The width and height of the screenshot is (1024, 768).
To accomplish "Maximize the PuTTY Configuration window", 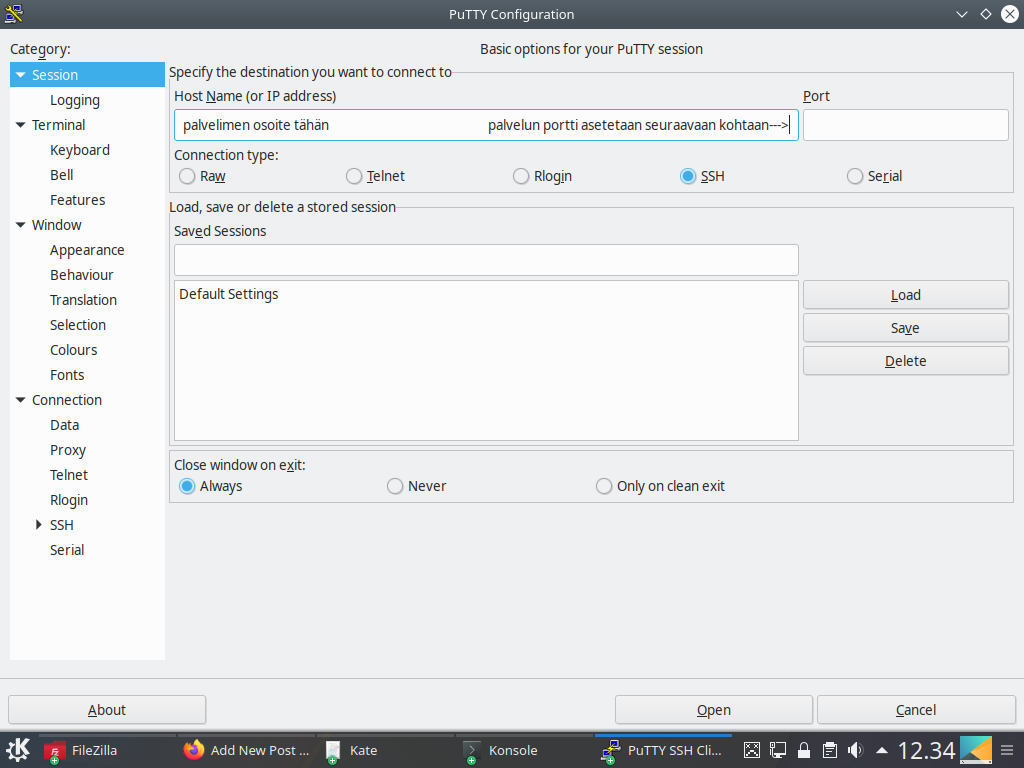I will (x=985, y=14).
